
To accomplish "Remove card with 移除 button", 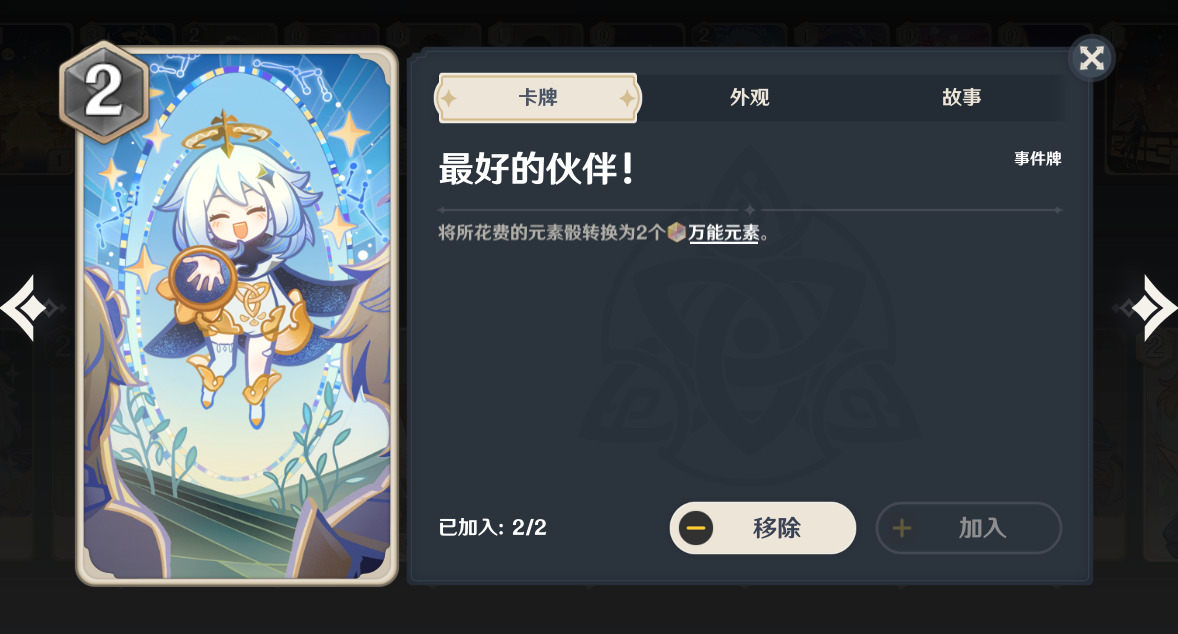I will (763, 528).
